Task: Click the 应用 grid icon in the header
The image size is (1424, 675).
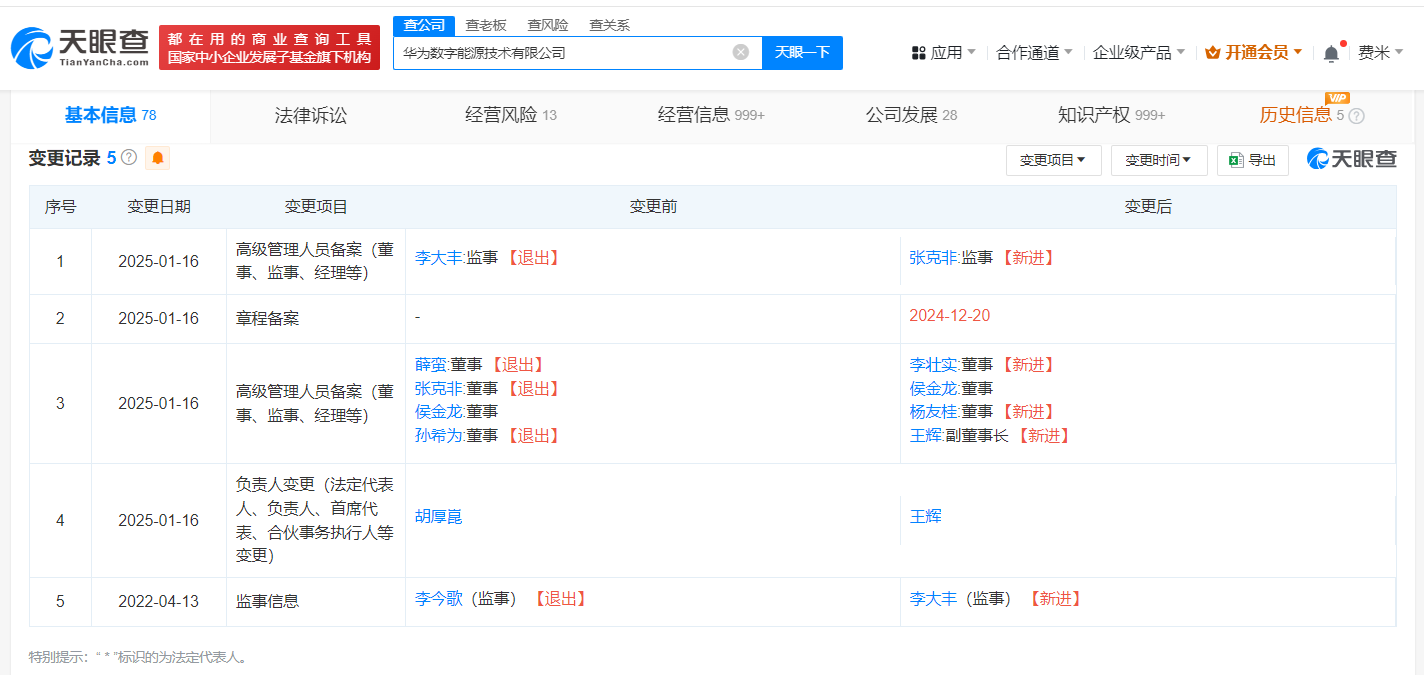Action: pyautogui.click(x=918, y=53)
